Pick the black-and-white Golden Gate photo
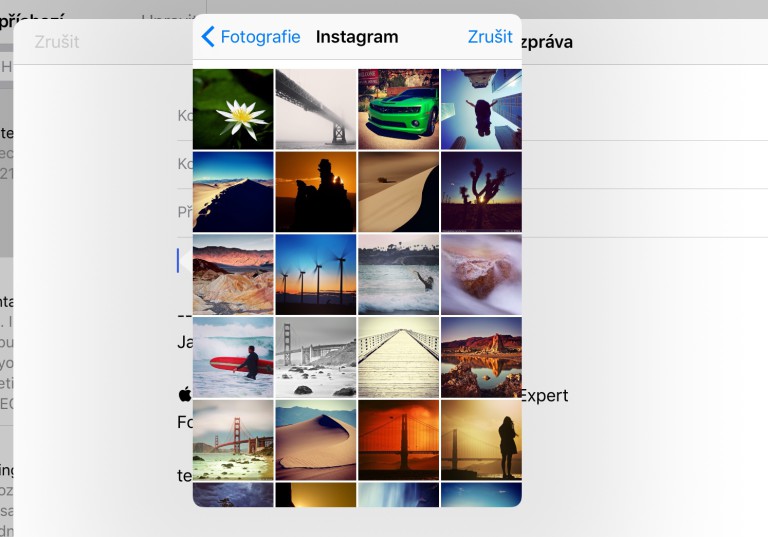The height and width of the screenshot is (537, 768). click(x=316, y=357)
